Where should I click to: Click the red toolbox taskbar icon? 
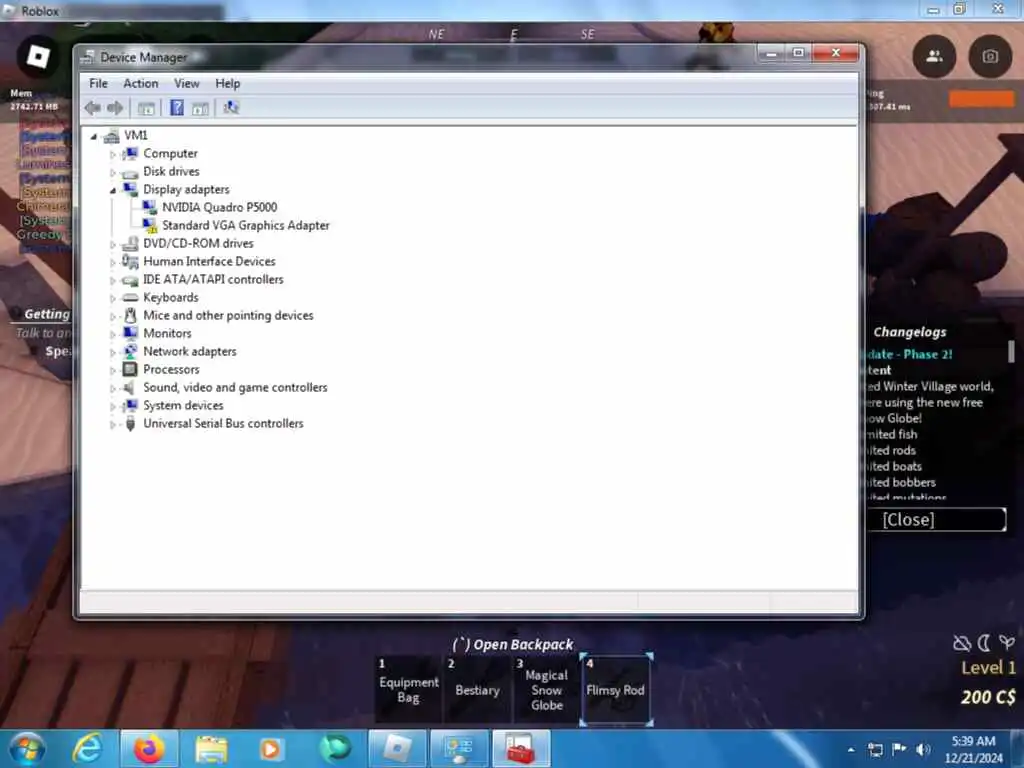point(520,749)
